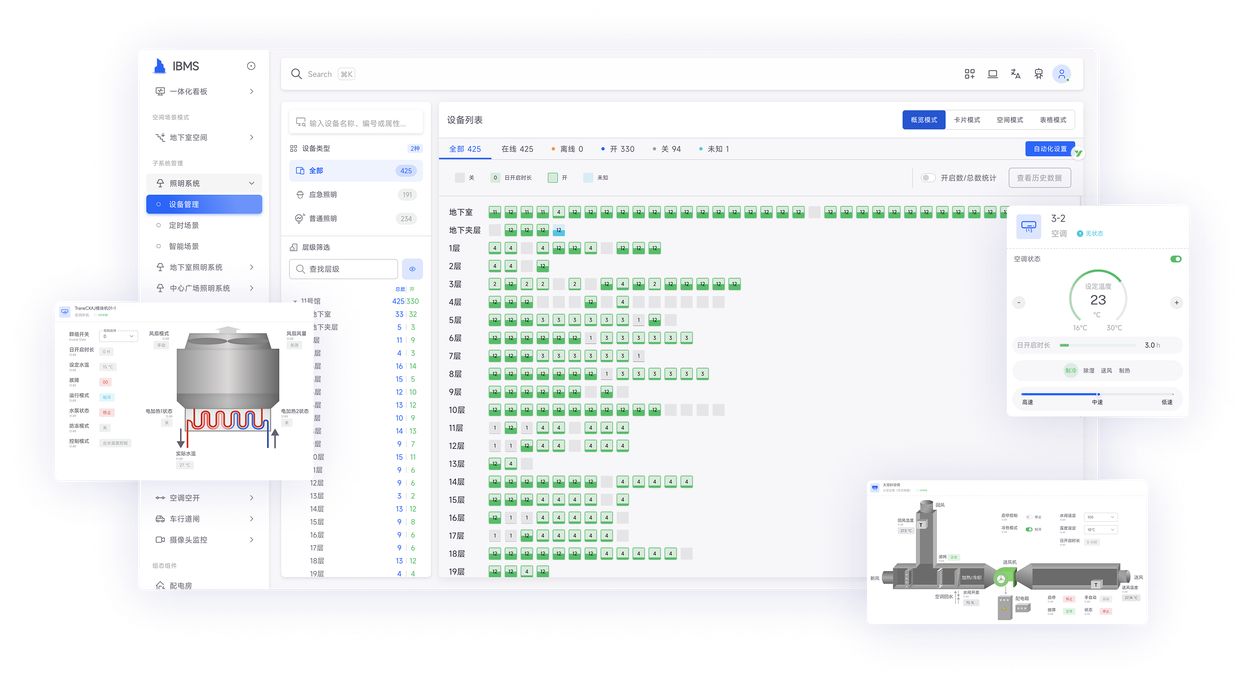1244x684 pixels.
Task: Expand the 一体化看板 menu item
Action: (x=251, y=92)
